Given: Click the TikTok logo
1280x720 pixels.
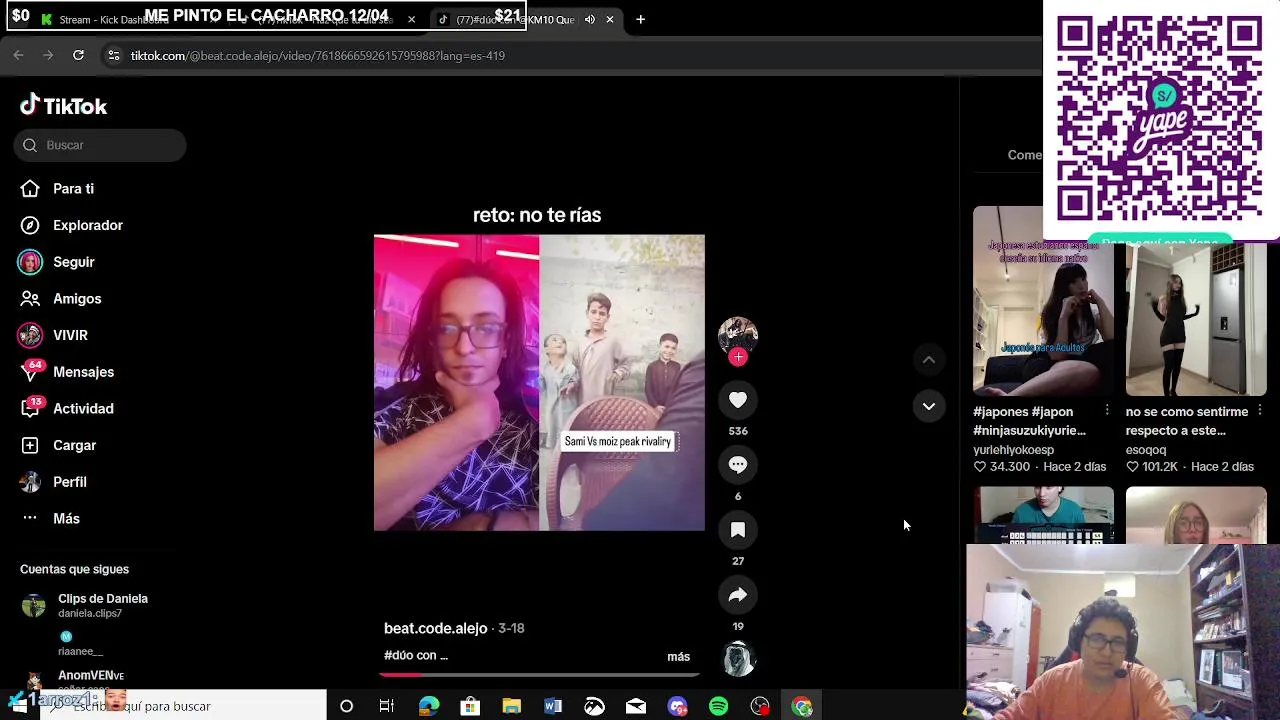Looking at the screenshot, I should [63, 105].
